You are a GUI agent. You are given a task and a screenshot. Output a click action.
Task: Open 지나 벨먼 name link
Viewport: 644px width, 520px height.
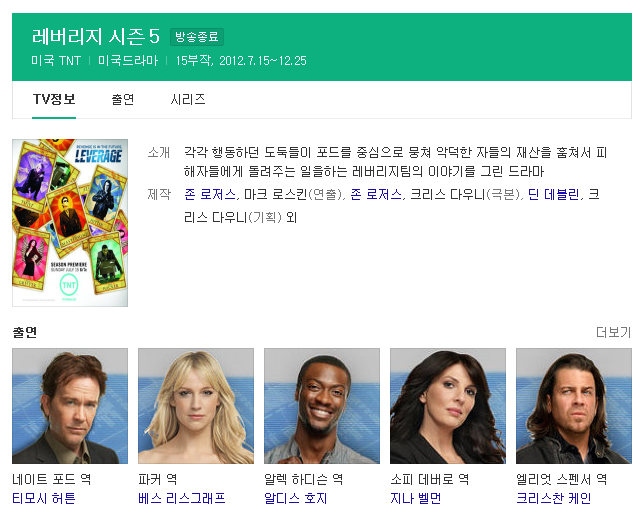click(416, 498)
